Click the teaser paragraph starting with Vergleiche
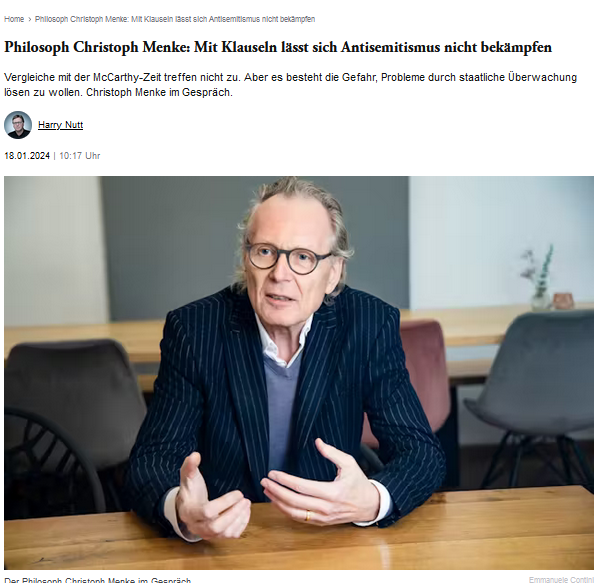603x583 pixels. (x=291, y=85)
